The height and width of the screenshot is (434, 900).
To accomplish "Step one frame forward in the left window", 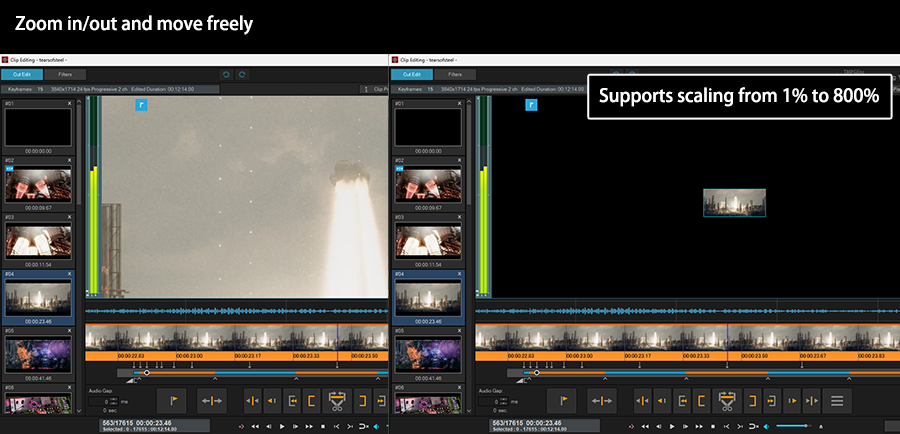I will 295,427.
